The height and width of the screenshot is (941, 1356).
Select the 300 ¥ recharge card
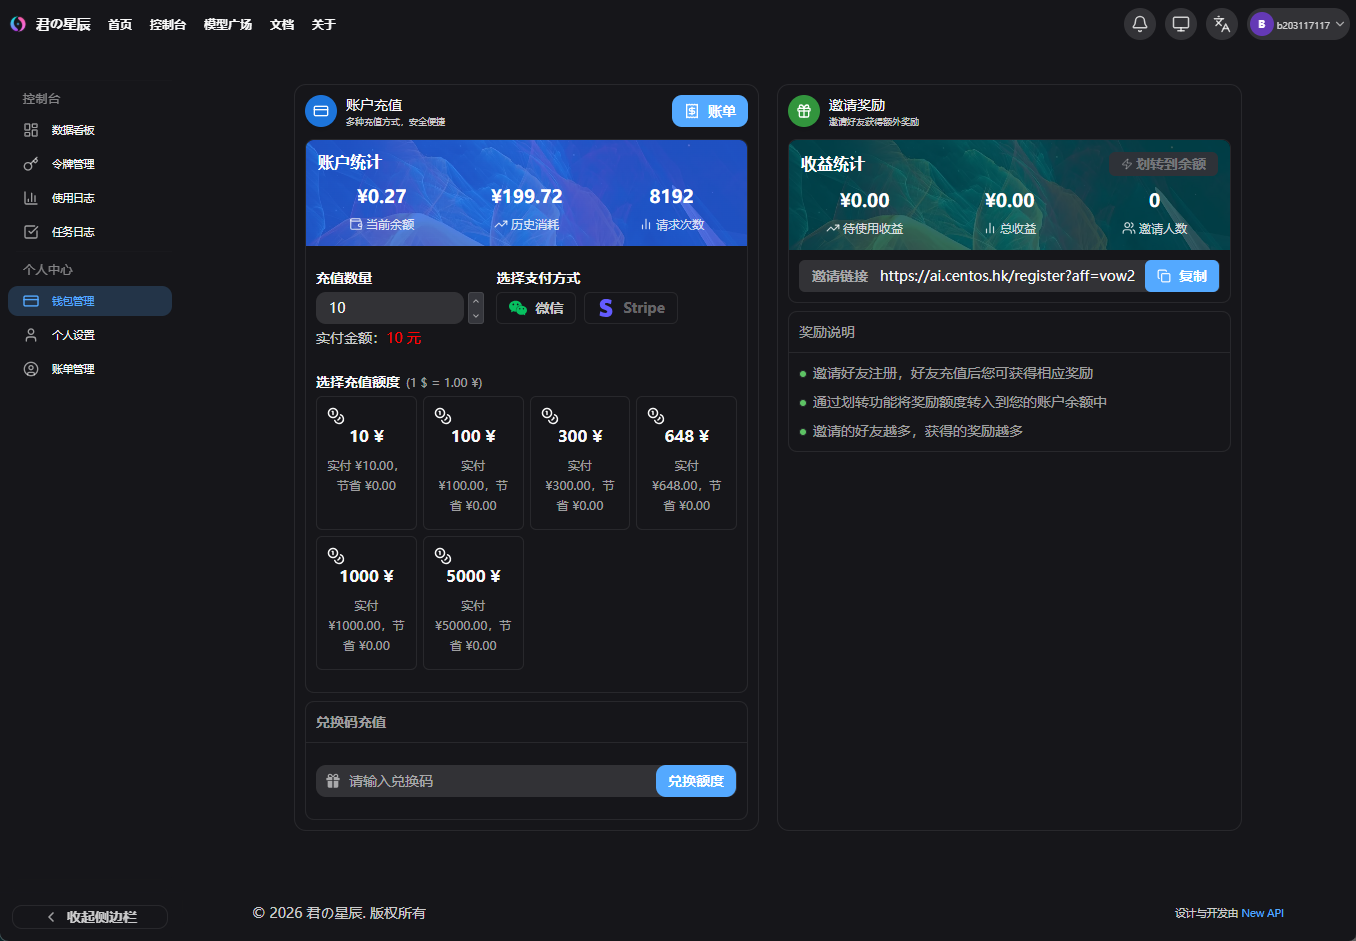pyautogui.click(x=580, y=463)
